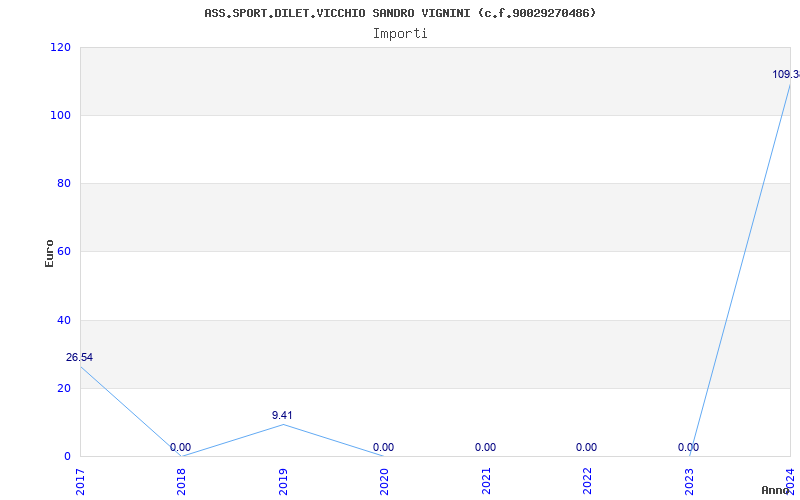This screenshot has height=500, width=800.
Task: Click the 100 y-axis tick label
Action: pyautogui.click(x=60, y=115)
